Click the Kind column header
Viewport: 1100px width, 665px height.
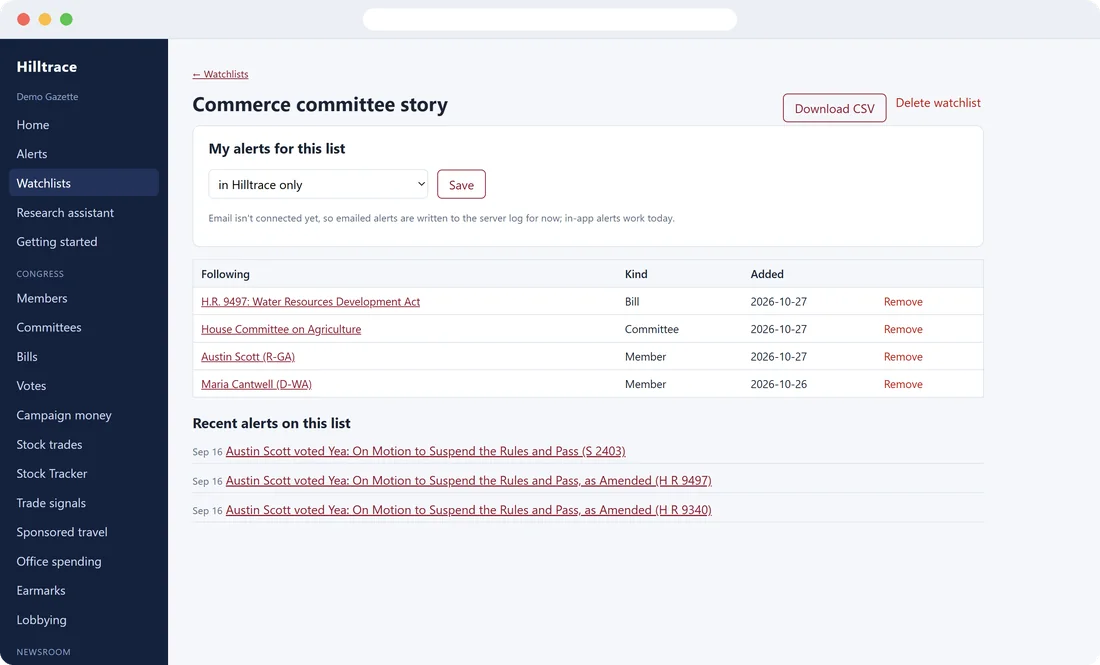click(x=636, y=274)
